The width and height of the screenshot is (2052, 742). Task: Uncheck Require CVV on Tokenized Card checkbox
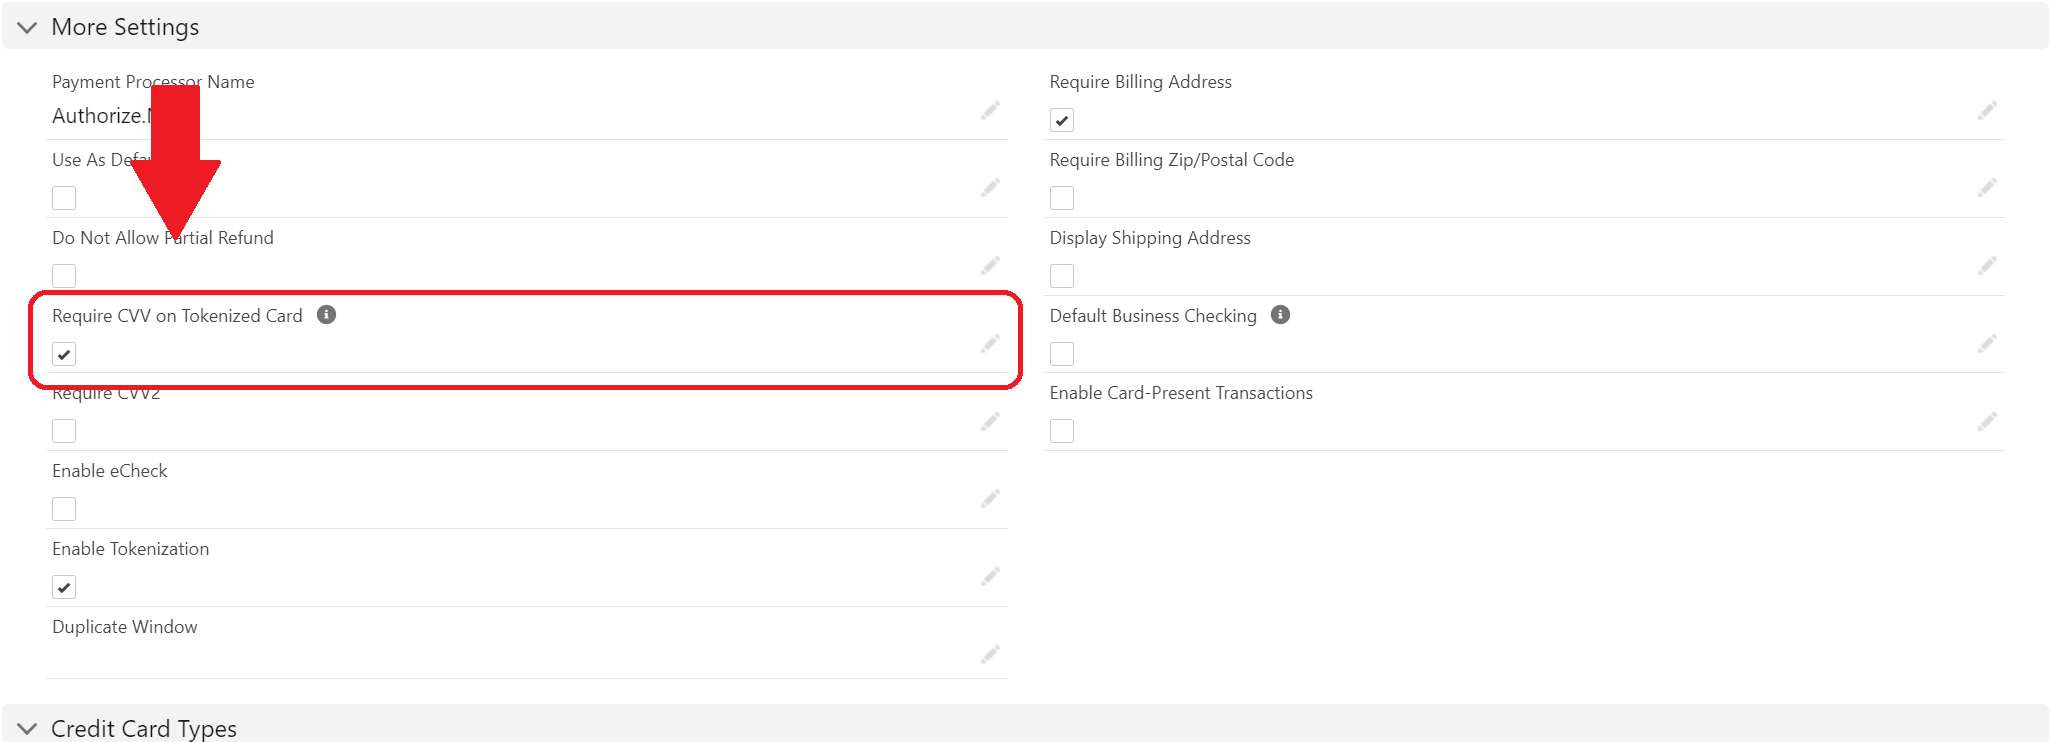click(x=64, y=354)
